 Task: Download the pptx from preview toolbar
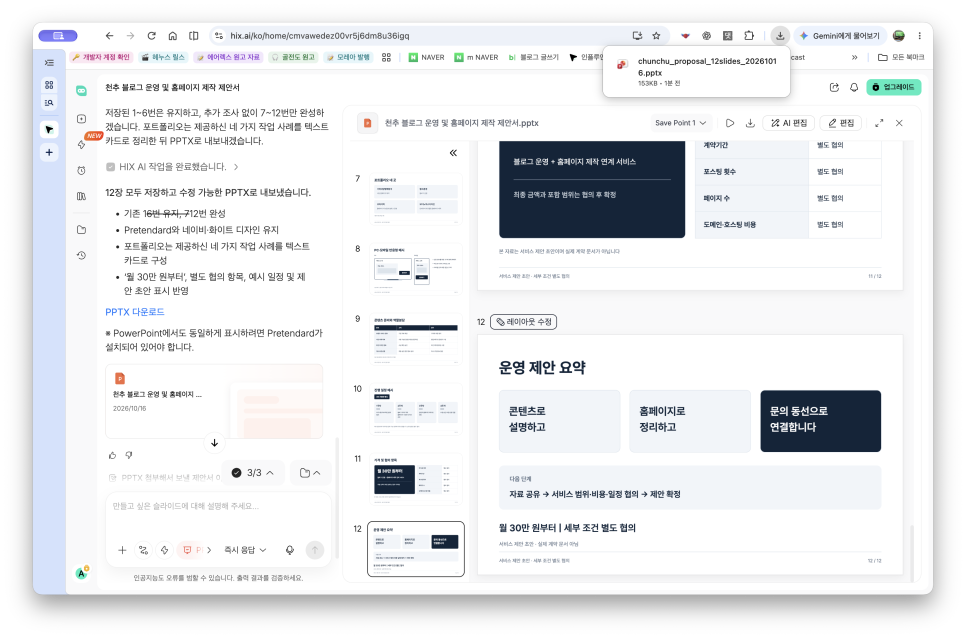[x=750, y=123]
